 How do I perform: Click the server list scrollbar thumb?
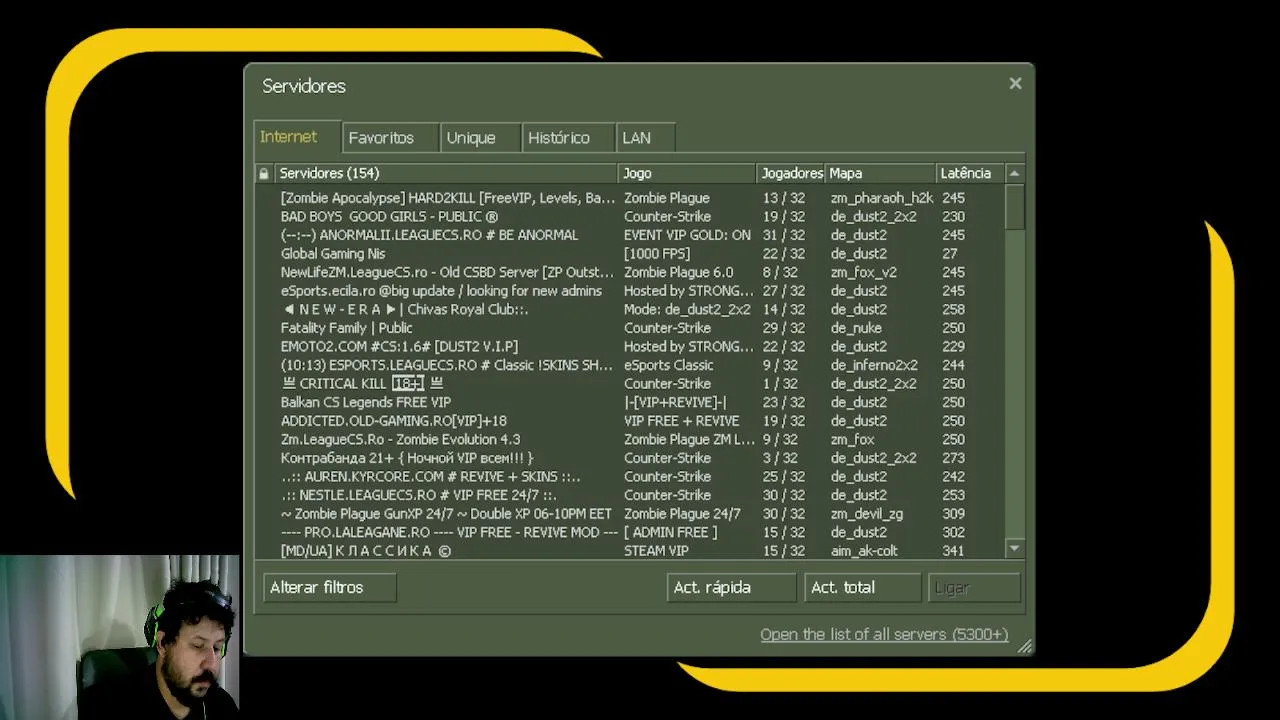[1014, 207]
